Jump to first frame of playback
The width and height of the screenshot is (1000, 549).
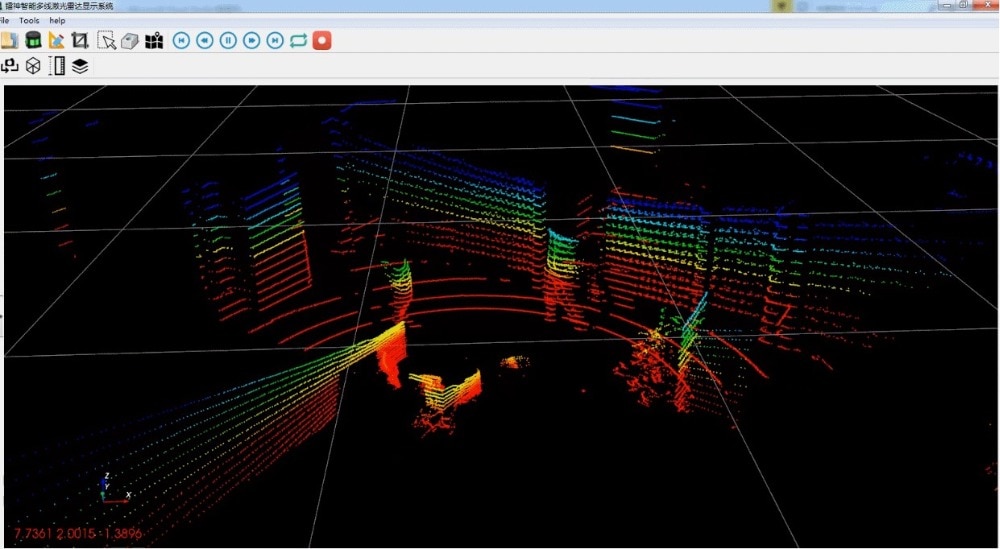tap(181, 40)
